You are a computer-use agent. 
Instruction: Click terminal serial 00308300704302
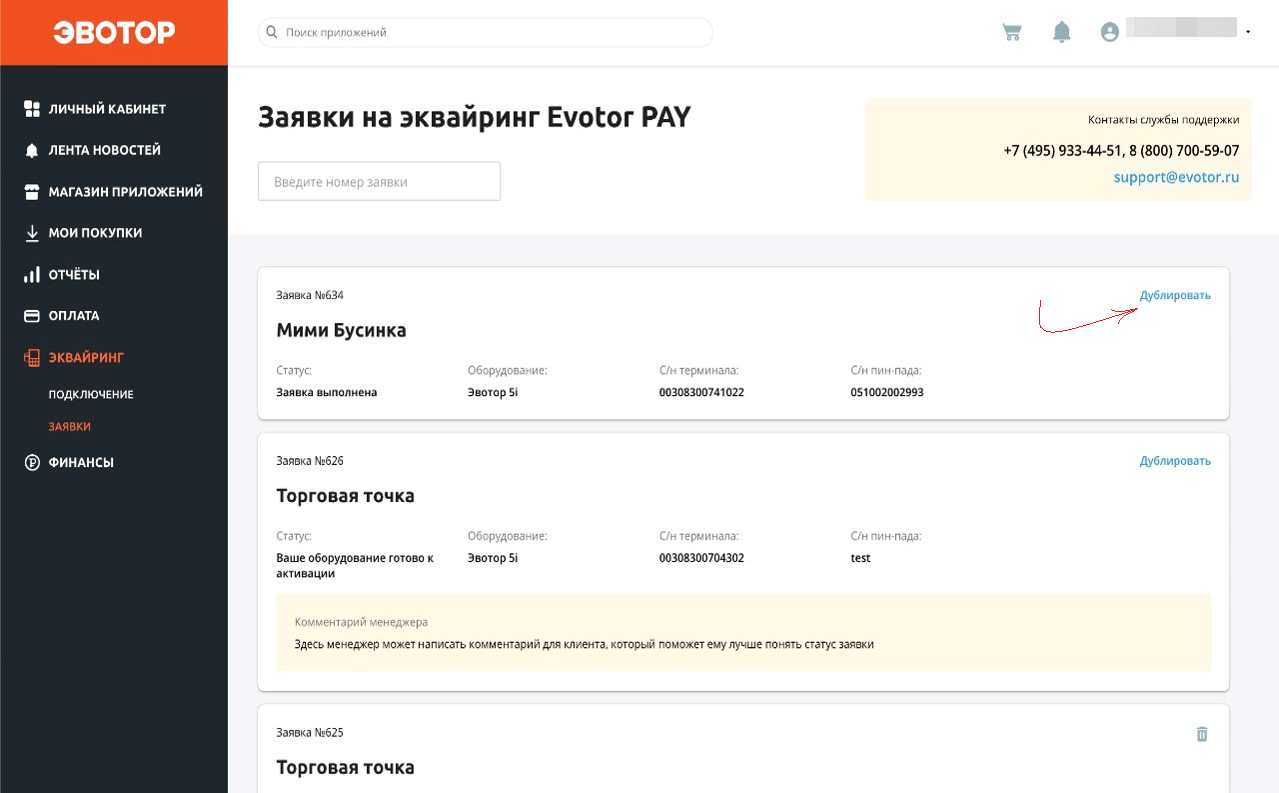(x=702, y=558)
